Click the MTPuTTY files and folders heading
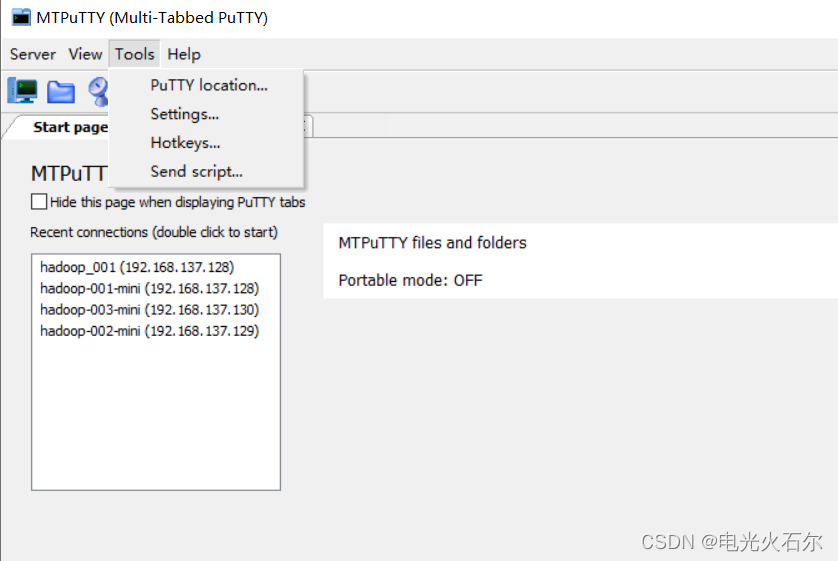The width and height of the screenshot is (838, 561). [x=432, y=243]
